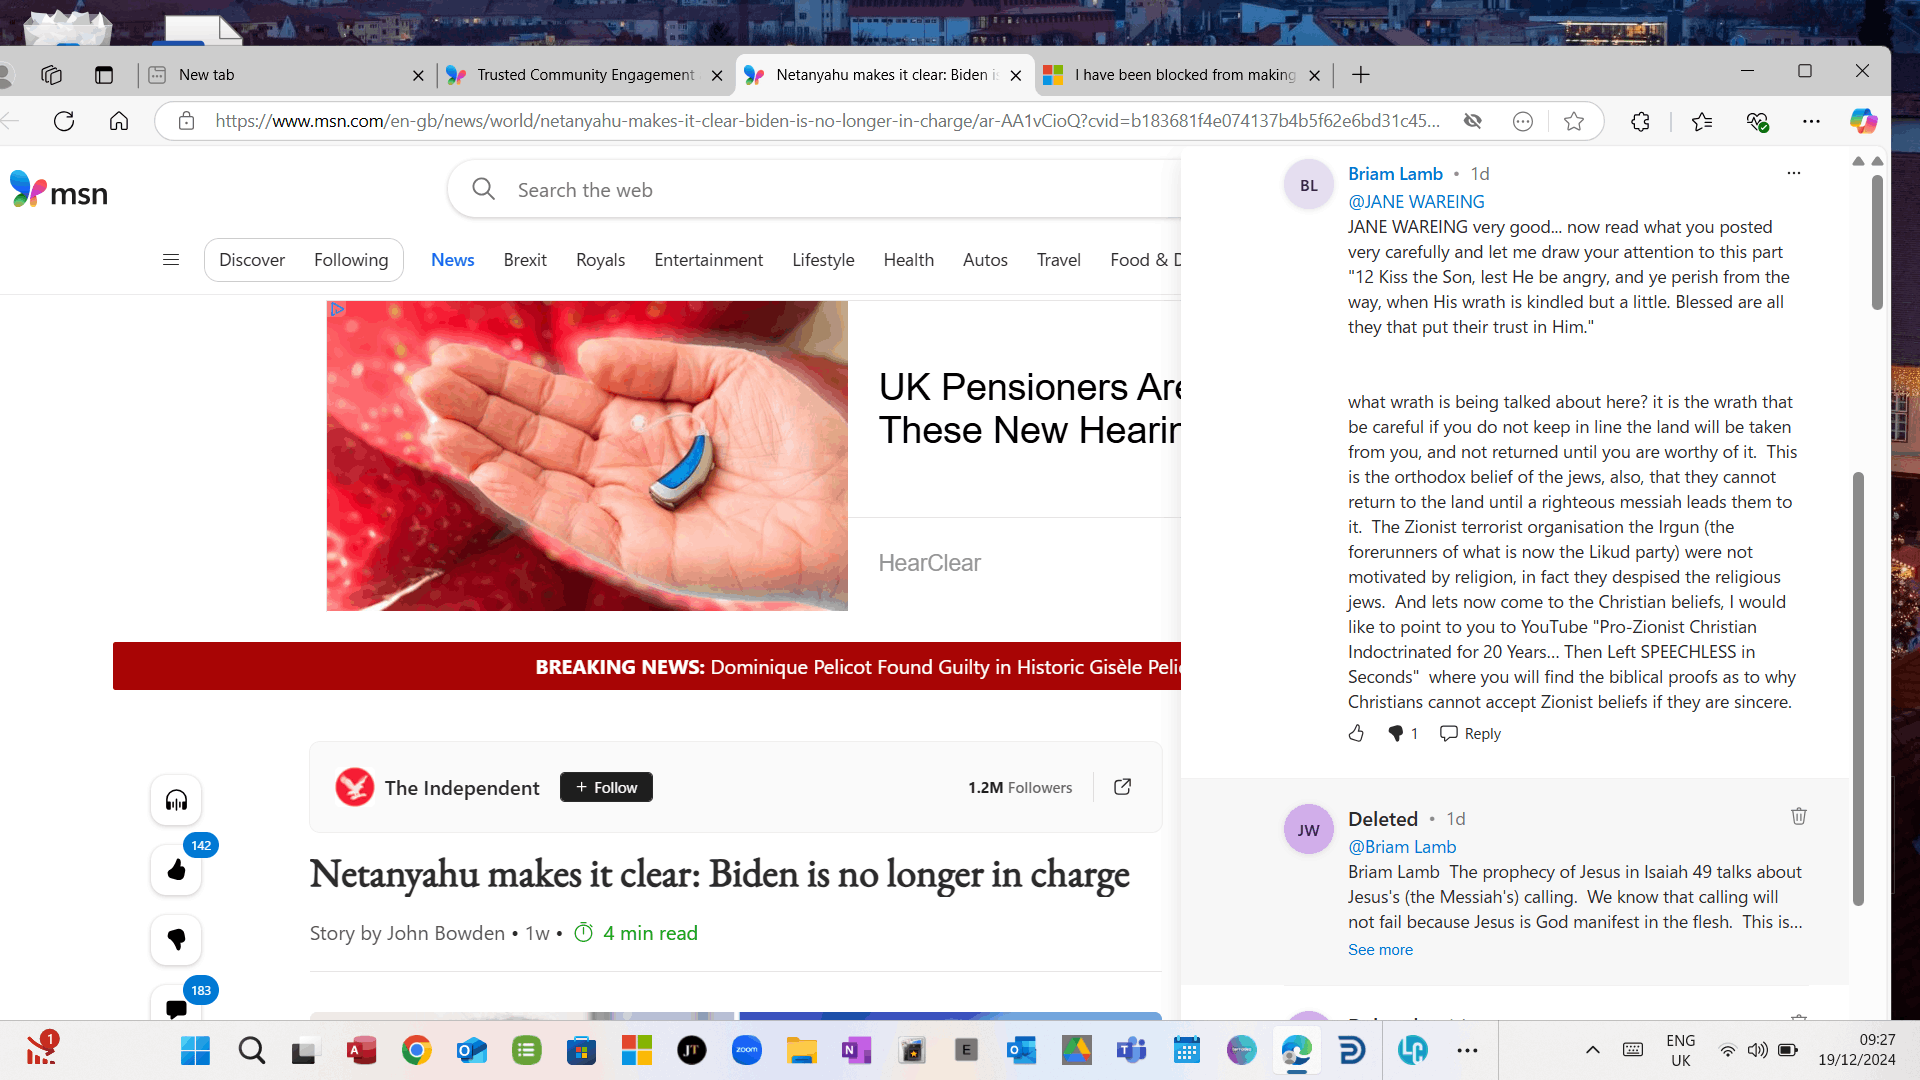Thumbs up Briam Lamb's comment

pos(1356,733)
